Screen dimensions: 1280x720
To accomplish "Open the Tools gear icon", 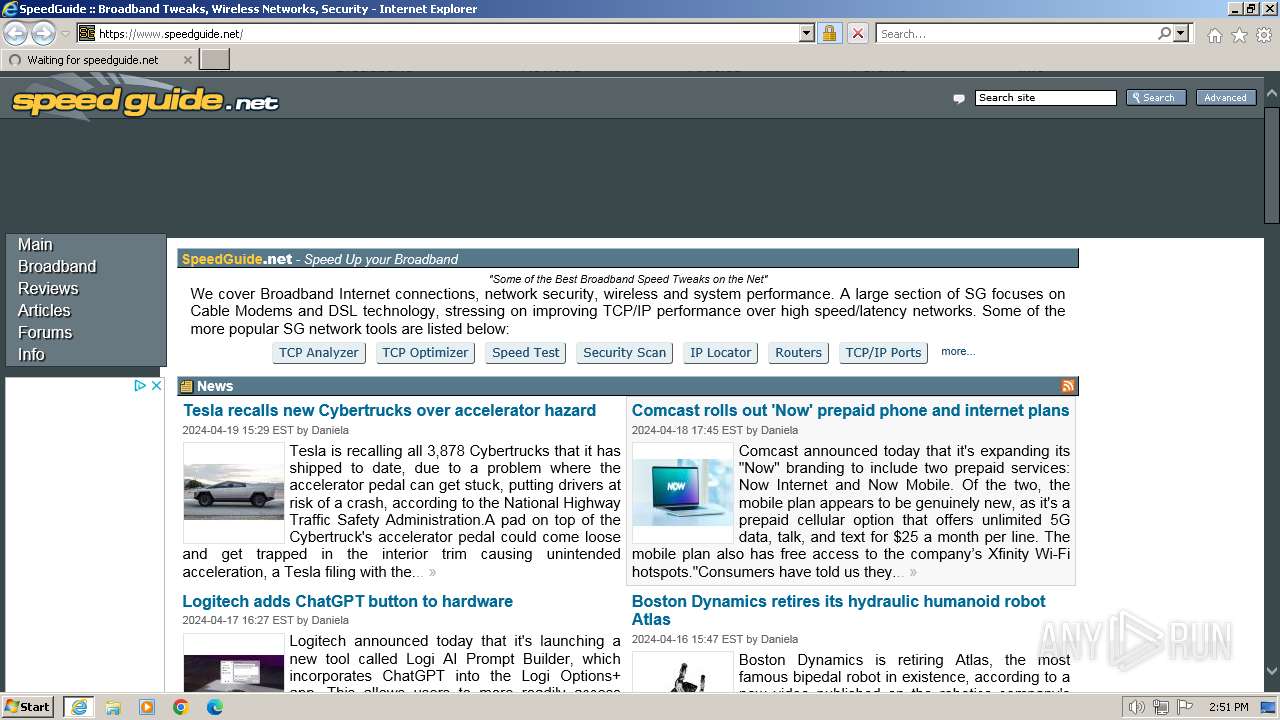I will pyautogui.click(x=1264, y=35).
